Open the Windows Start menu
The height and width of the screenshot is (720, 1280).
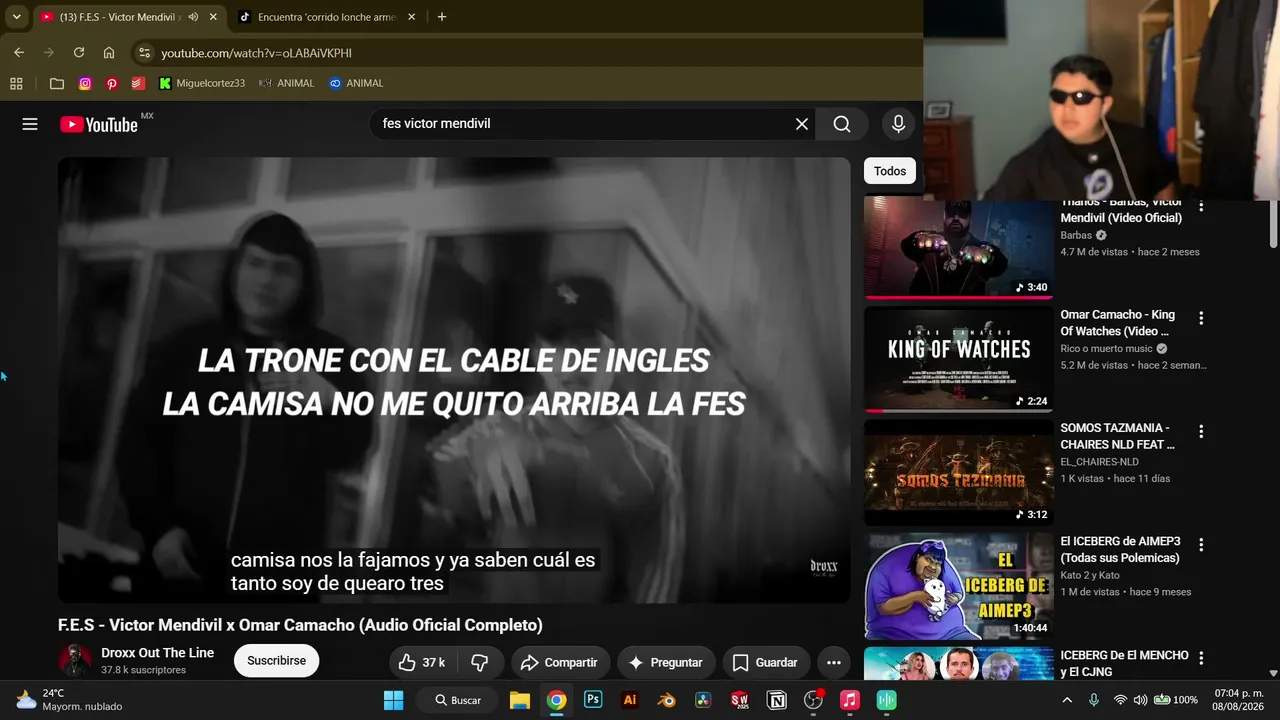coord(394,700)
